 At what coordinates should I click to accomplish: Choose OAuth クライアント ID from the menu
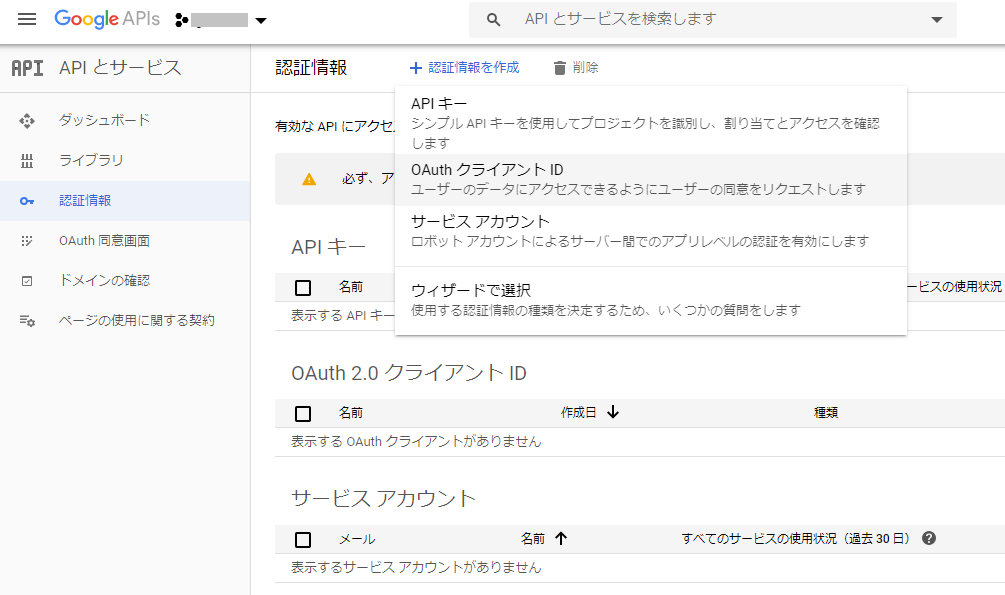click(x=651, y=180)
